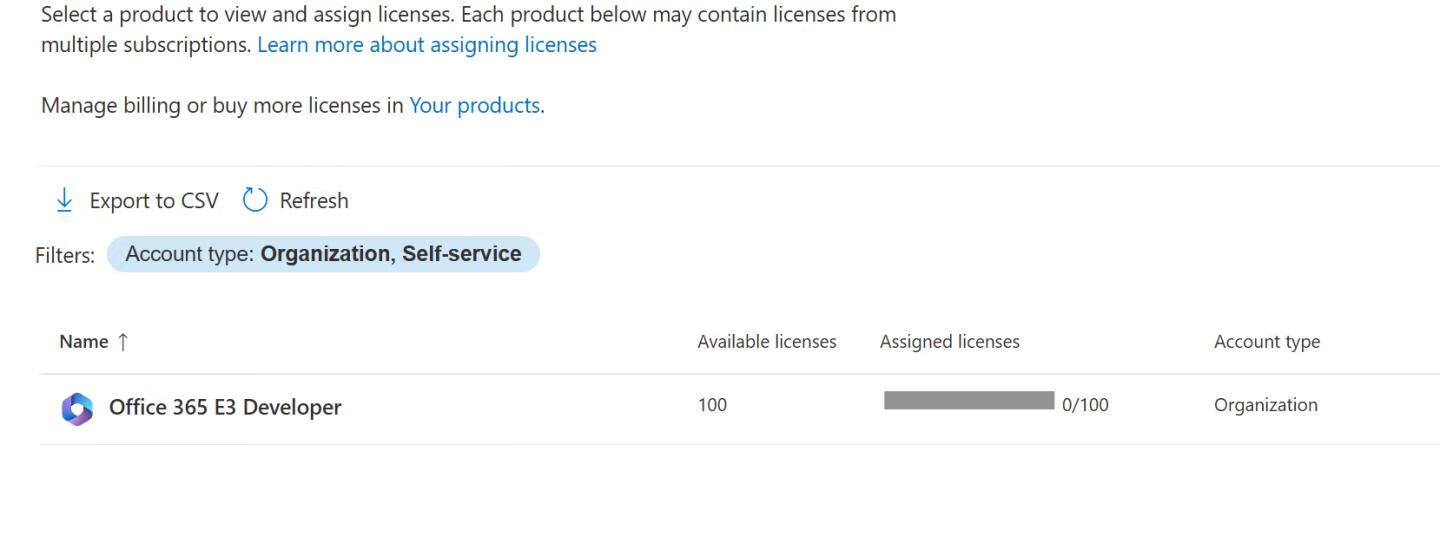This screenshot has height=543, width=1440.
Task: Open the Your products link
Action: click(474, 105)
